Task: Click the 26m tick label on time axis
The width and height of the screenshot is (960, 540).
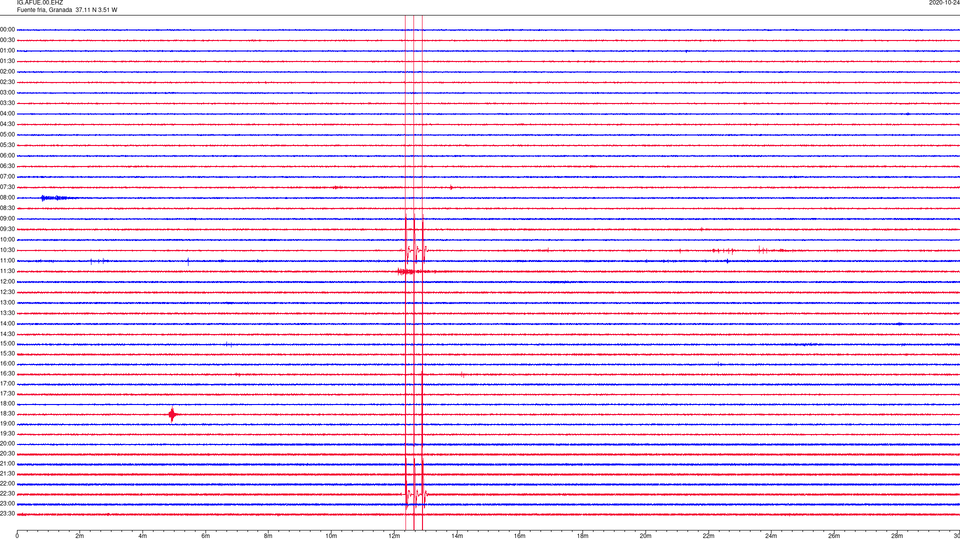Action: pyautogui.click(x=834, y=536)
